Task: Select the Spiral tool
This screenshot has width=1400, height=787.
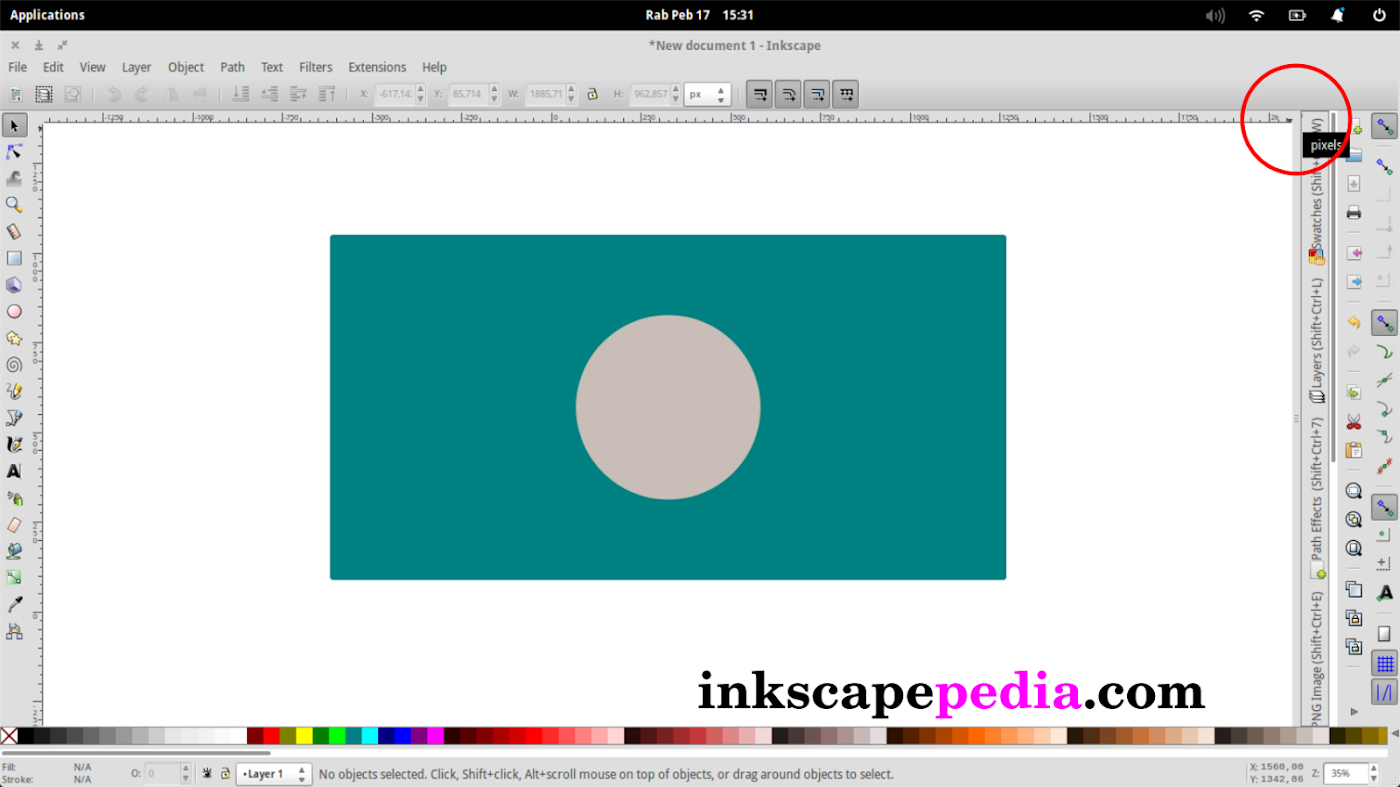Action: coord(14,364)
